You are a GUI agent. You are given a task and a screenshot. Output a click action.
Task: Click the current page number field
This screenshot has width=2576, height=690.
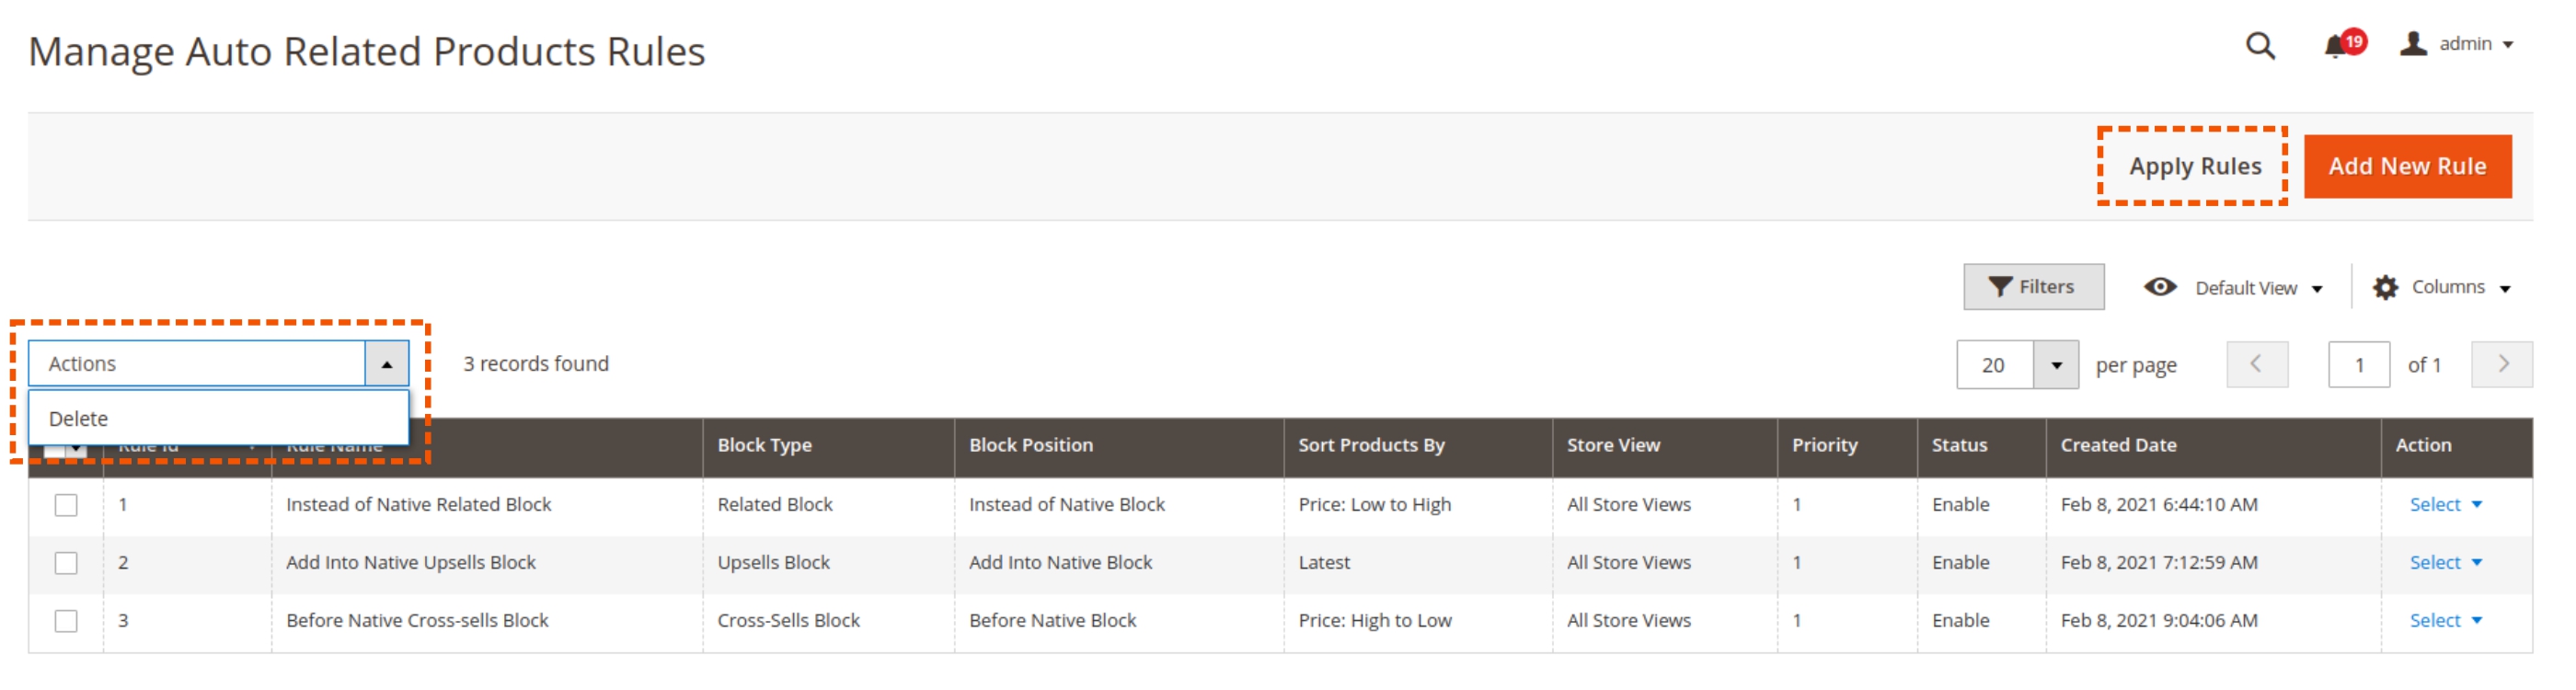2358,366
